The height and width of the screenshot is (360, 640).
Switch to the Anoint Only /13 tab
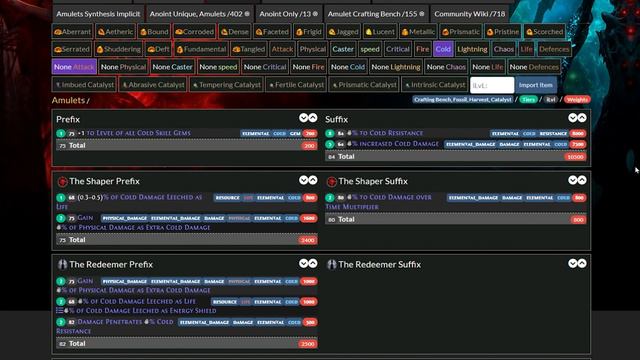click(x=289, y=14)
